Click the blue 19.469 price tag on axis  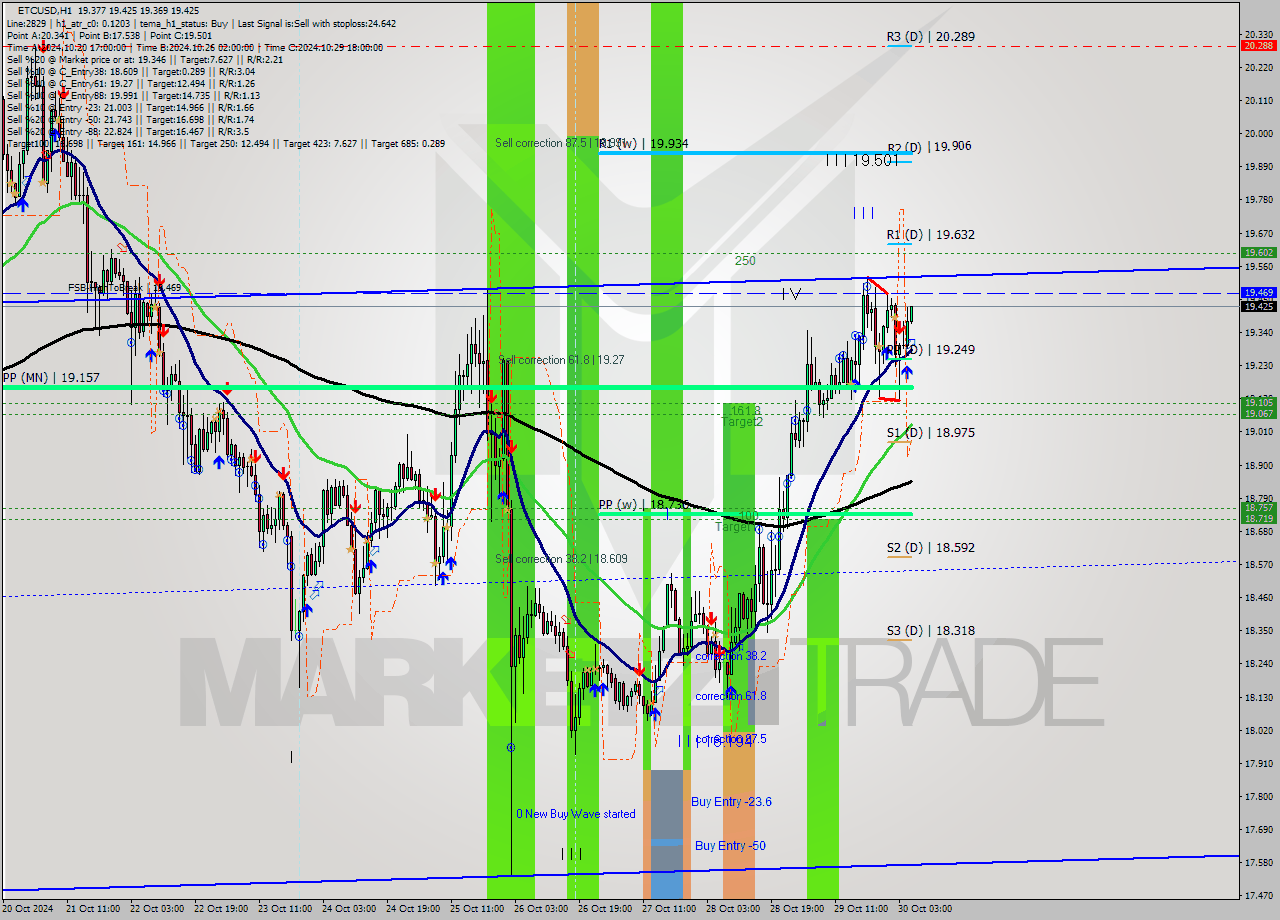pos(1259,293)
